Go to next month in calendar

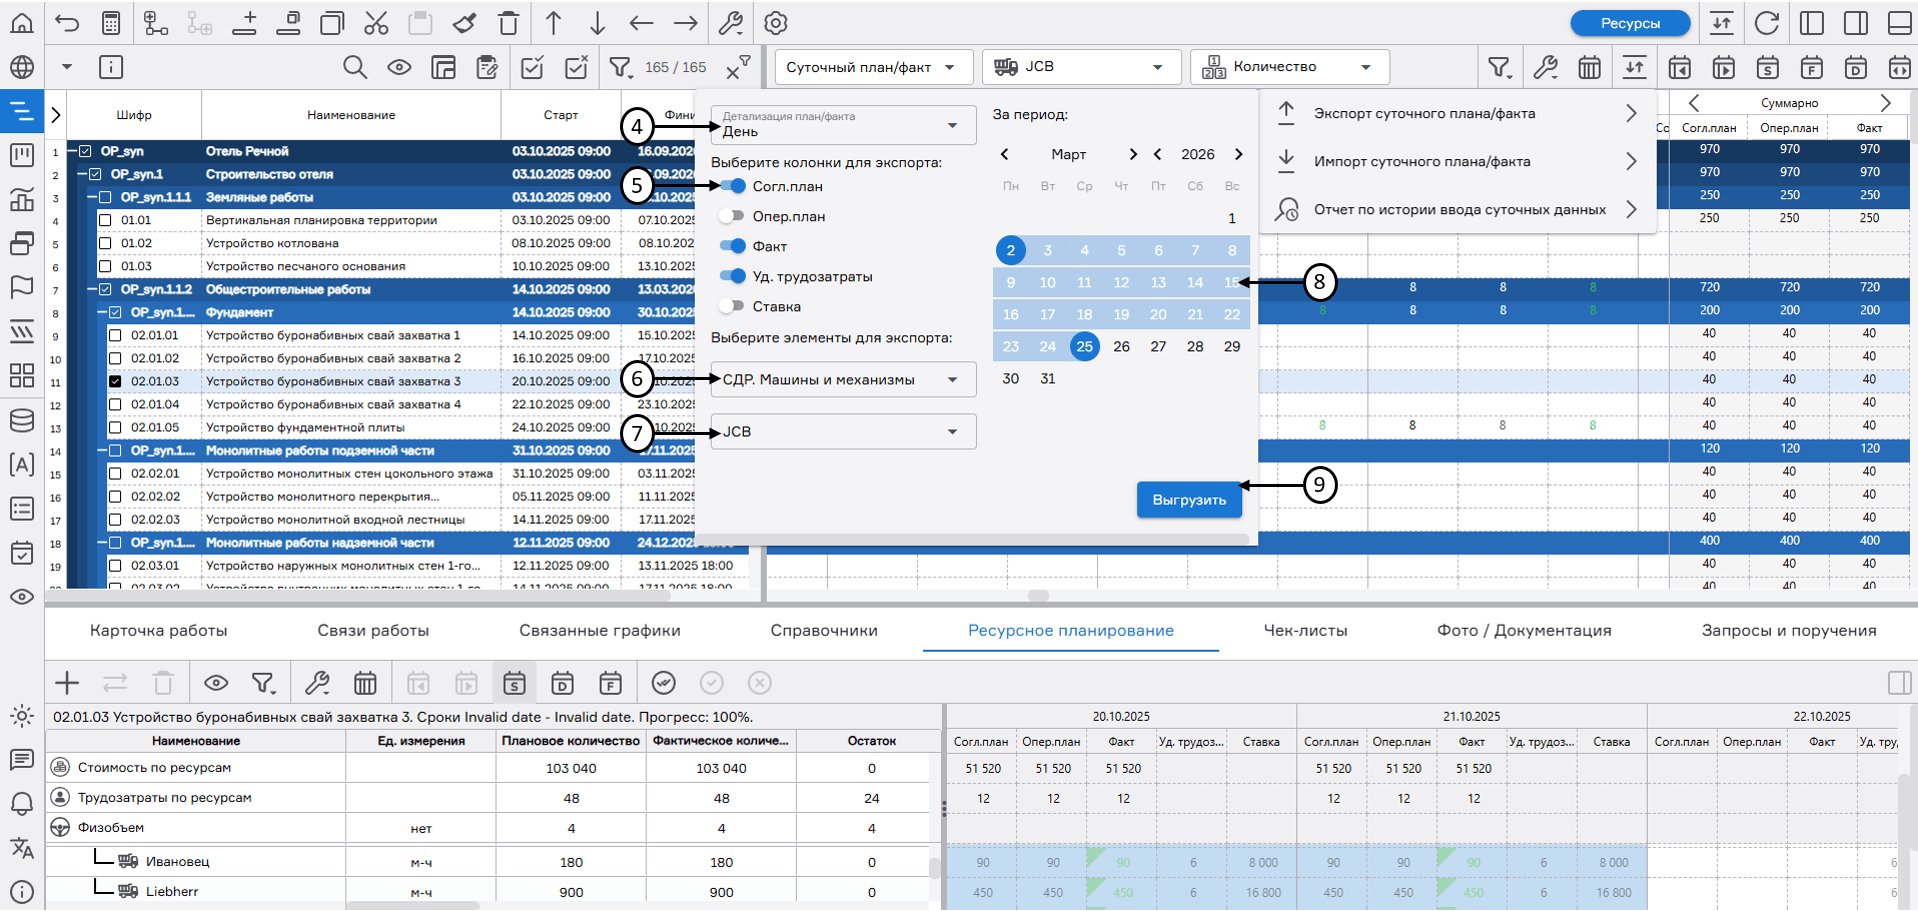1132,154
